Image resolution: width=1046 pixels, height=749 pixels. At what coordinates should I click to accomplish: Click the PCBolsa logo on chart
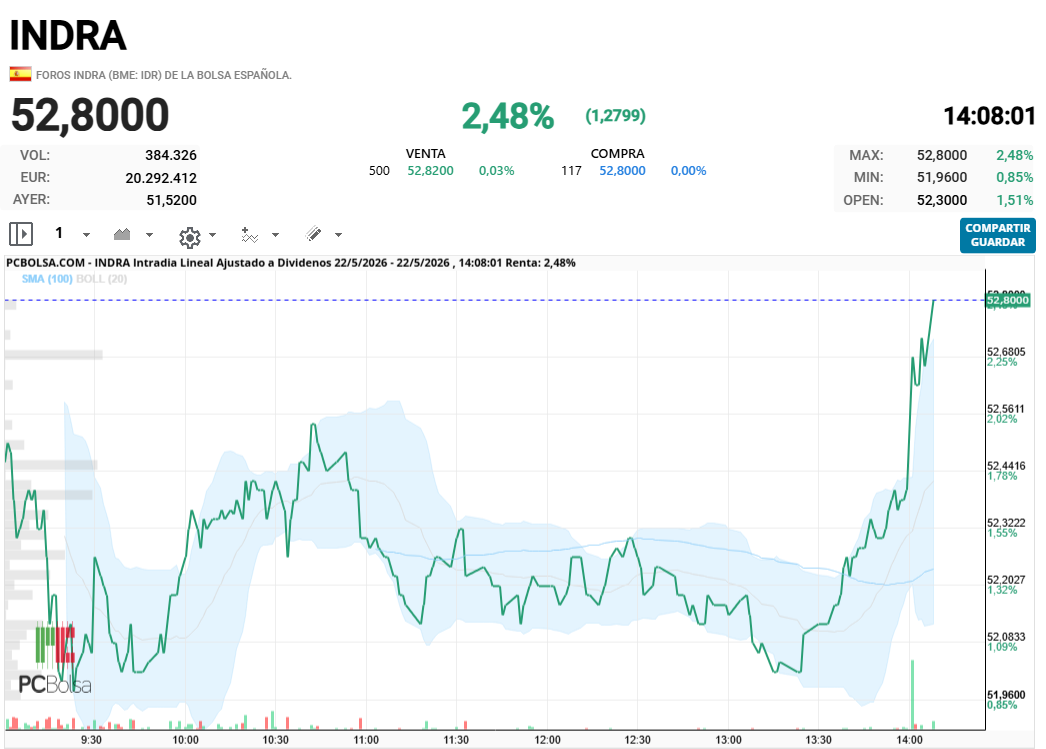tap(55, 659)
